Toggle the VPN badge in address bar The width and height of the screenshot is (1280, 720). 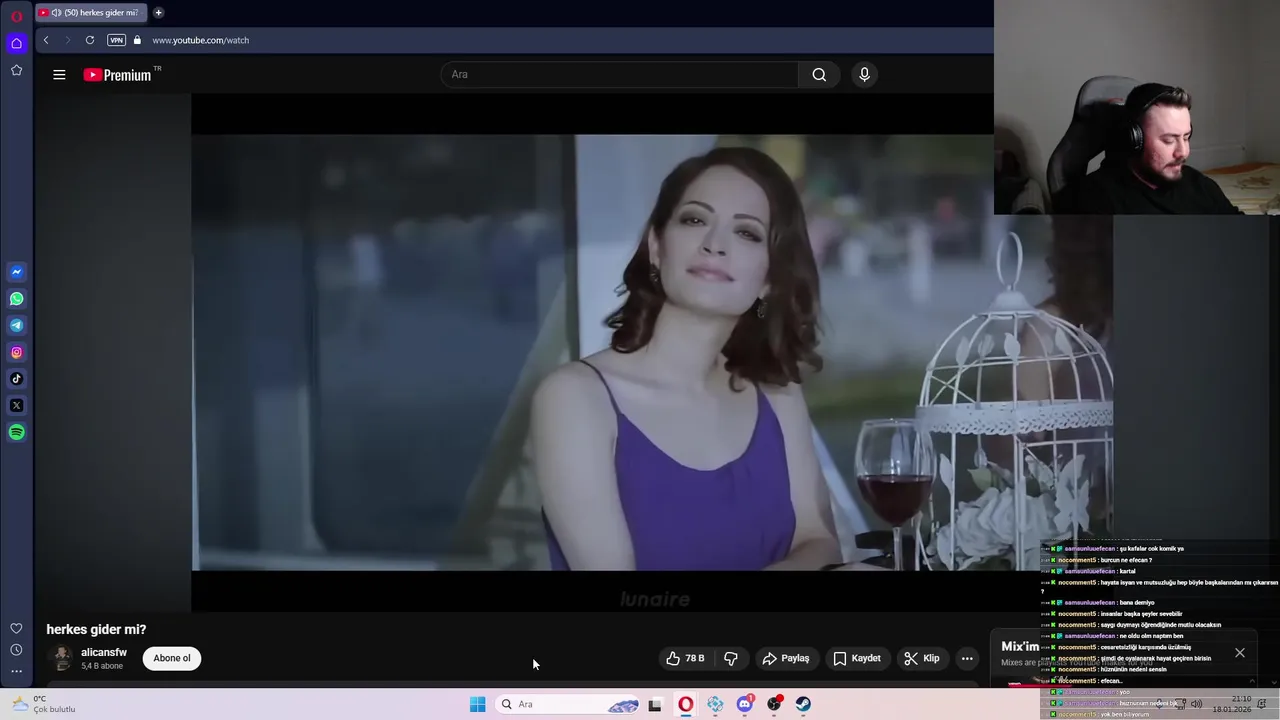pos(116,40)
